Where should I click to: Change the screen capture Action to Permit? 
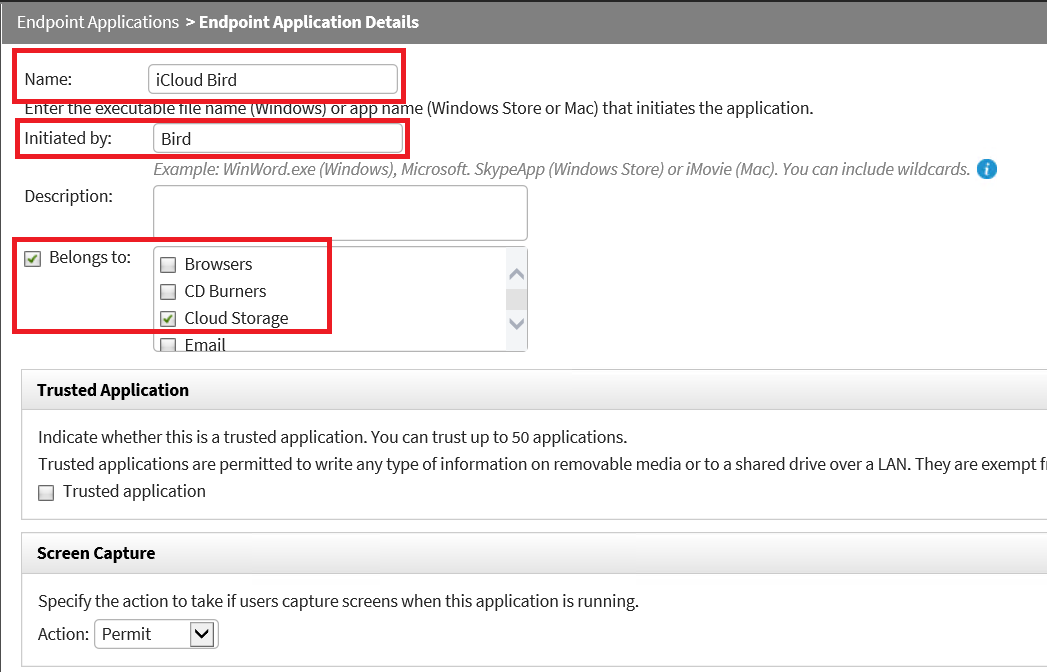tap(155, 634)
